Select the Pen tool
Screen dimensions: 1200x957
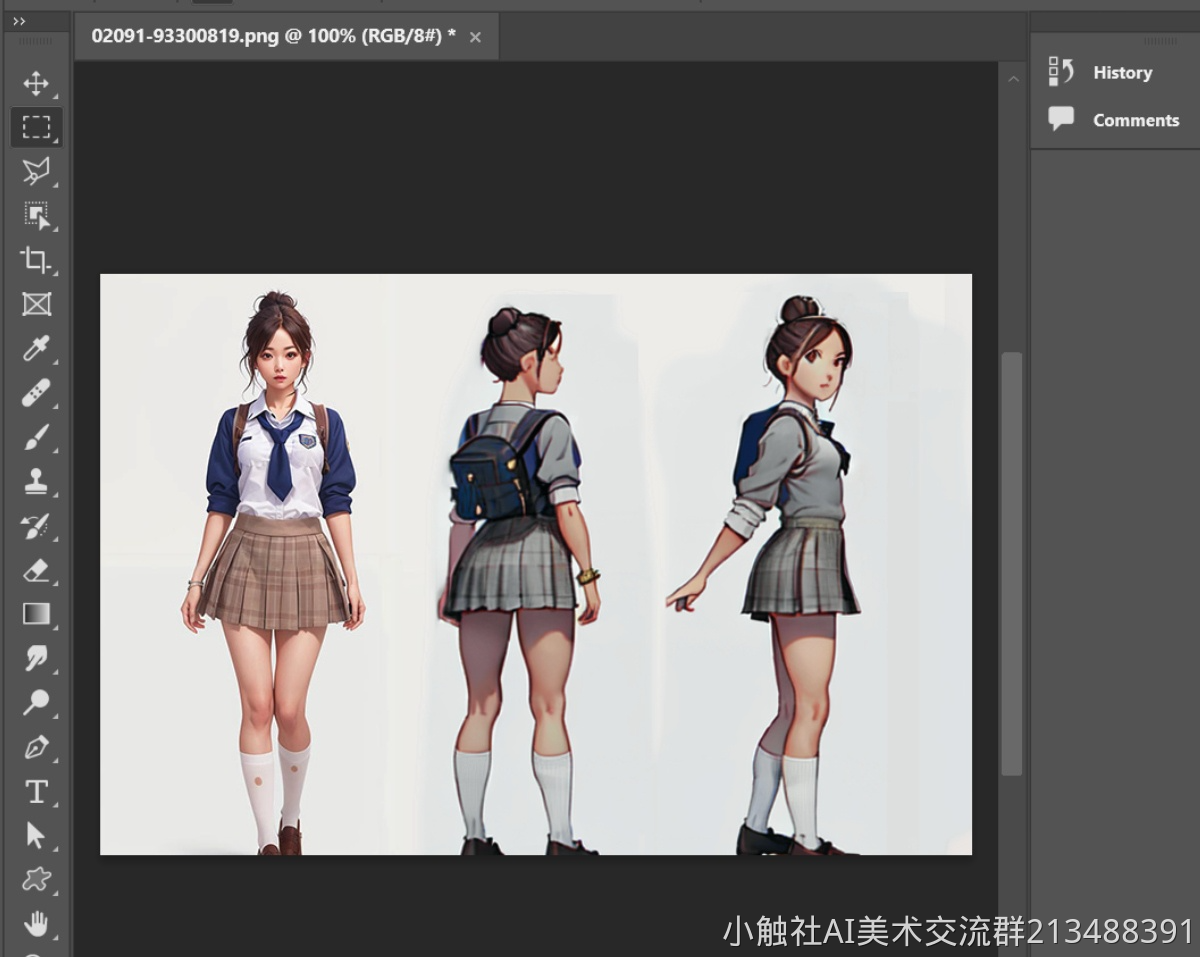36,747
